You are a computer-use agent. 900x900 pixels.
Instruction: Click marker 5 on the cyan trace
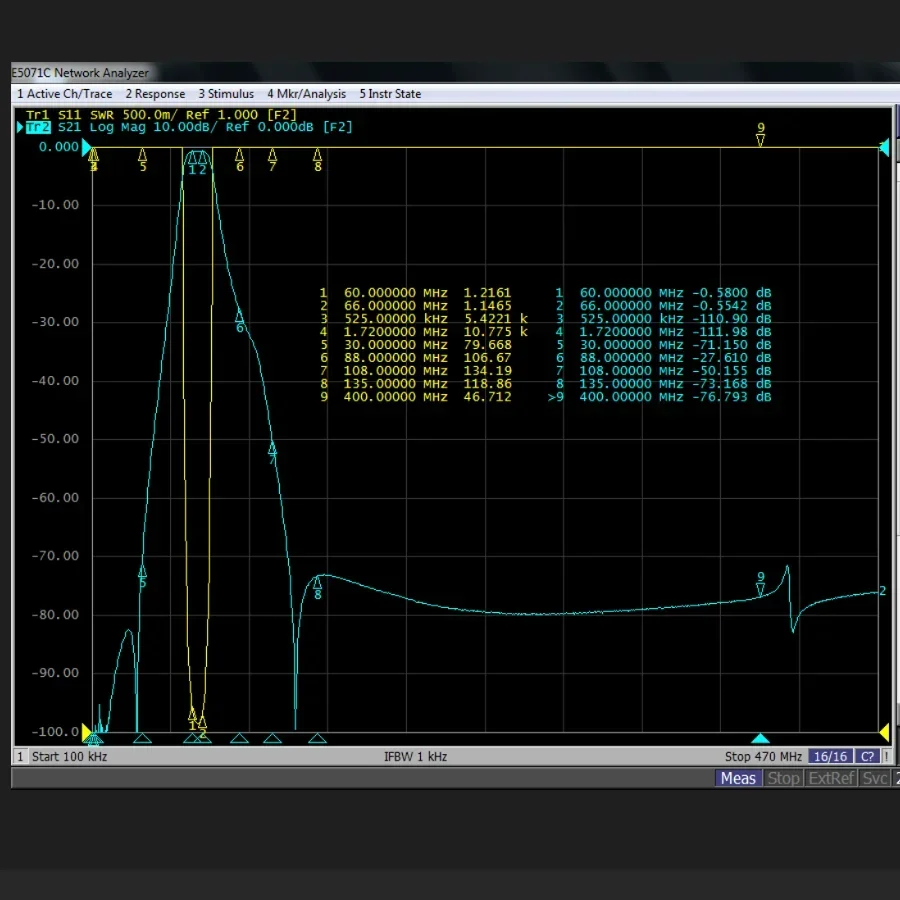[x=142, y=572]
